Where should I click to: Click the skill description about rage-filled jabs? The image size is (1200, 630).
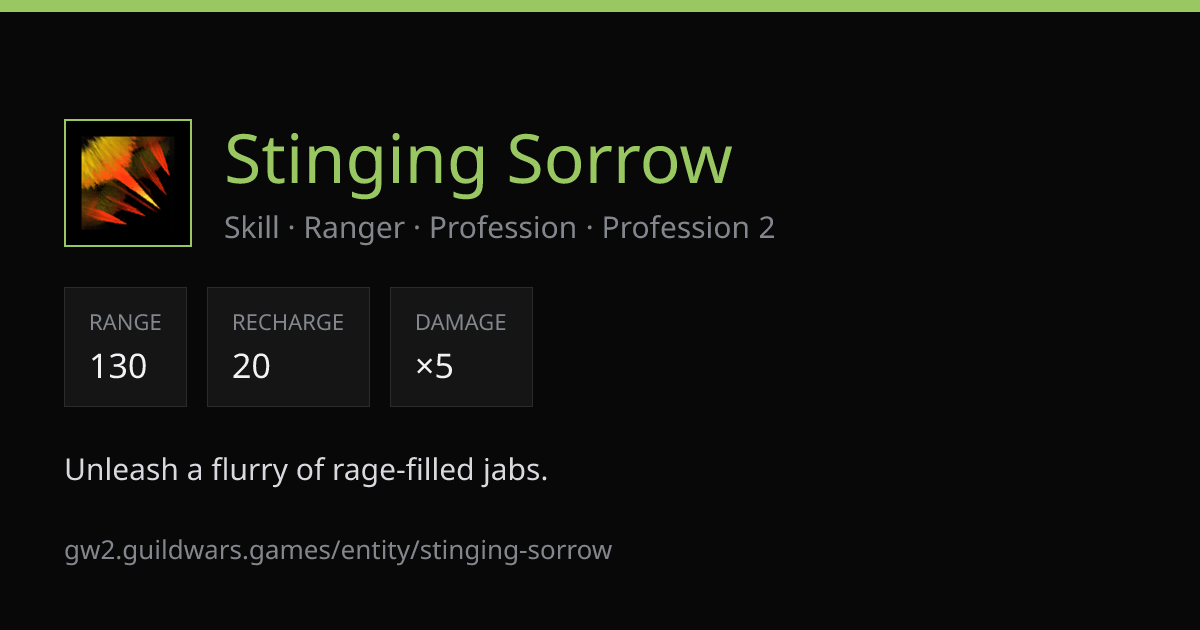point(306,470)
